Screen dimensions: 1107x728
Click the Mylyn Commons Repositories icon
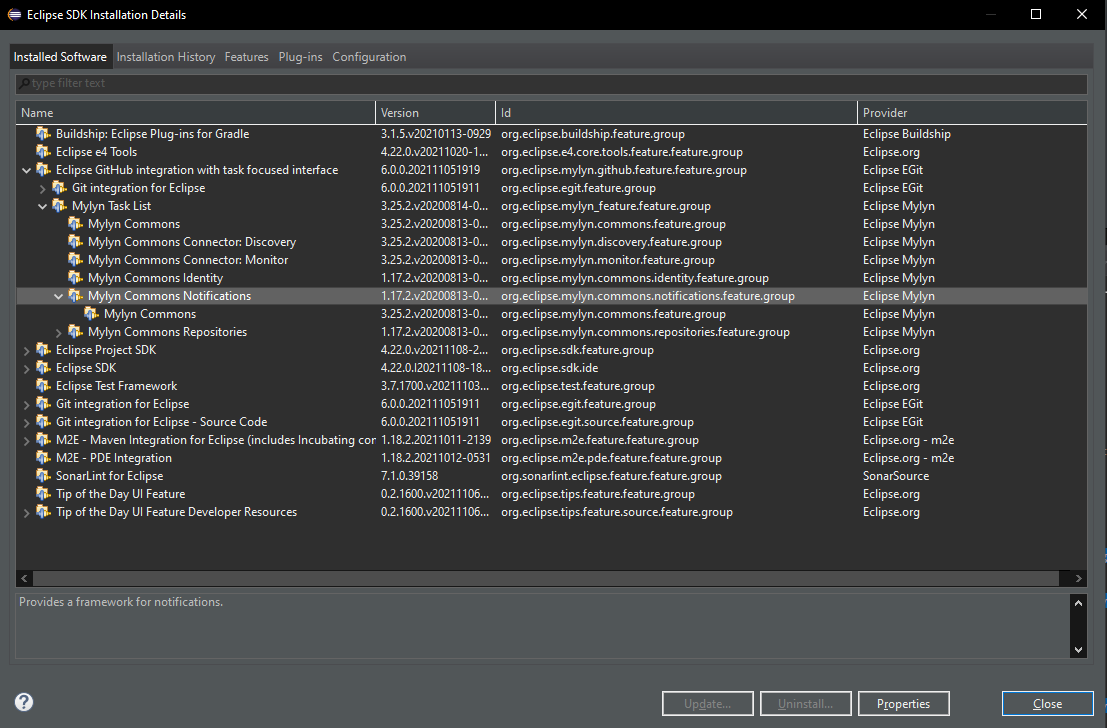tap(76, 332)
